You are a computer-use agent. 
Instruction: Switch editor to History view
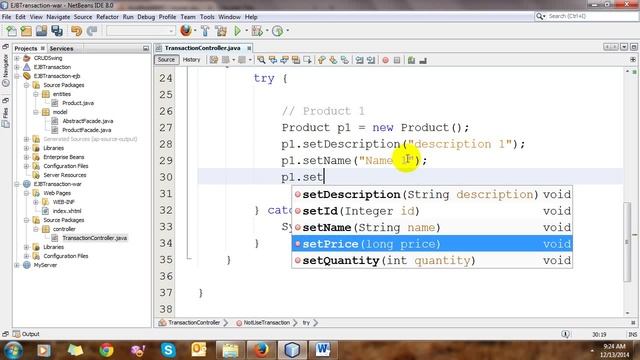[191, 60]
